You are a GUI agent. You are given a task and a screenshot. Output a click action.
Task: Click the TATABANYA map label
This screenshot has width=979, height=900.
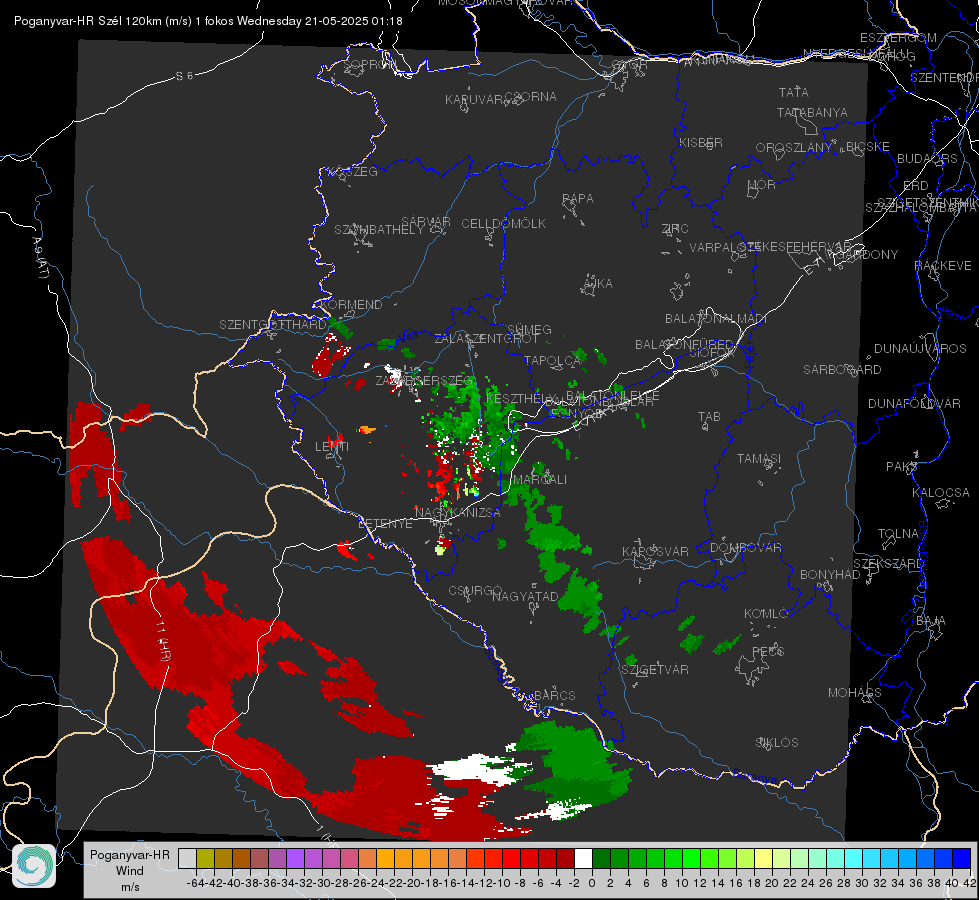pyautogui.click(x=812, y=112)
